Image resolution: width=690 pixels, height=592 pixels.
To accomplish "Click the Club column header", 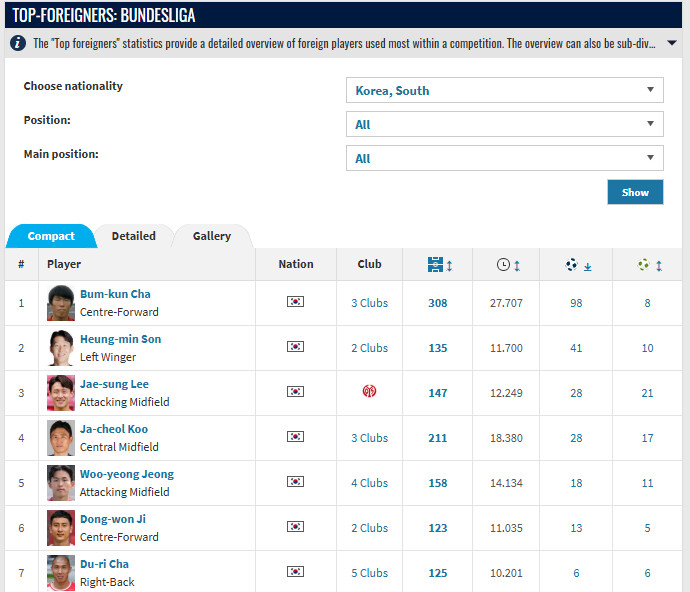I will click(369, 264).
